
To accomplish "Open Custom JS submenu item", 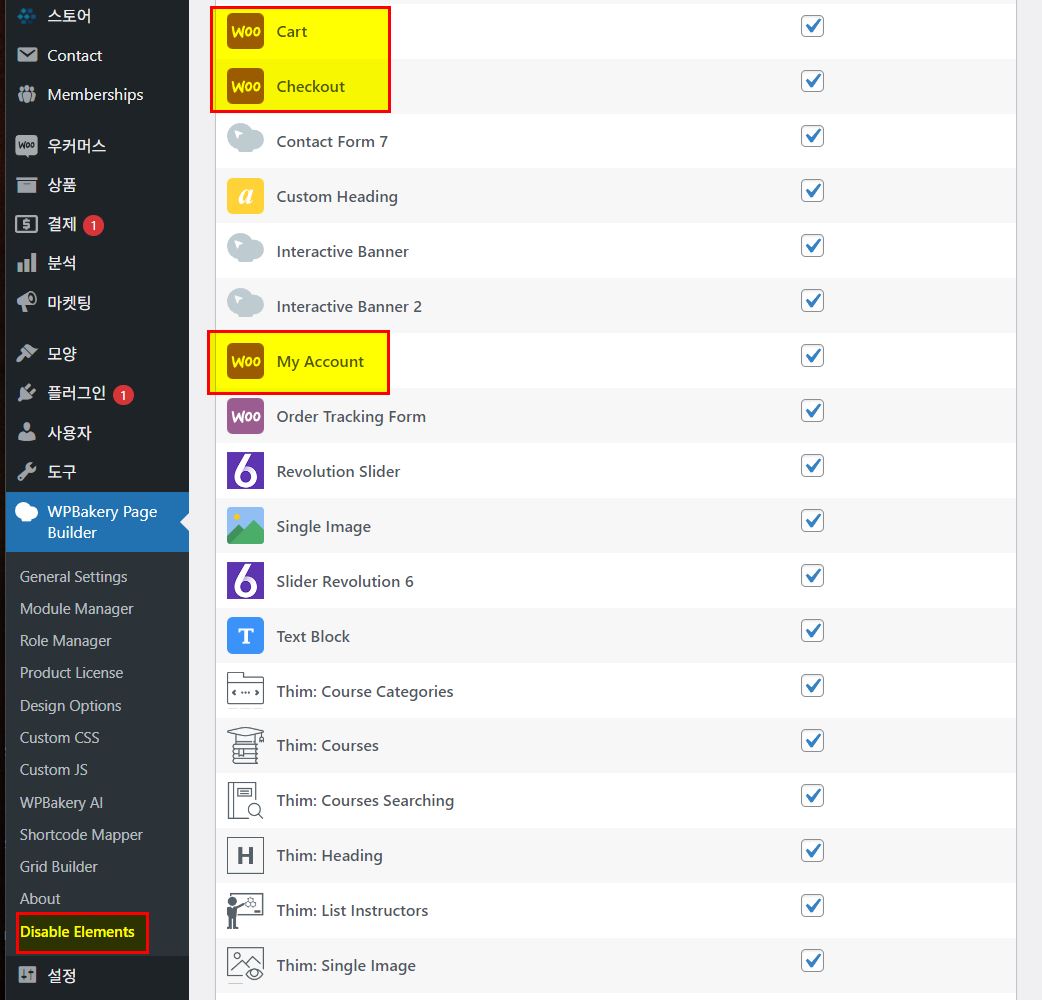I will (x=53, y=769).
